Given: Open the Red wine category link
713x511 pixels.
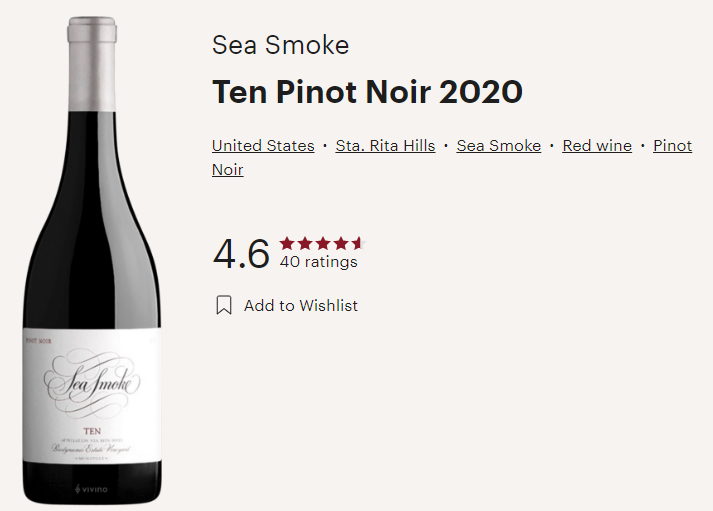Looking at the screenshot, I should tap(597, 145).
